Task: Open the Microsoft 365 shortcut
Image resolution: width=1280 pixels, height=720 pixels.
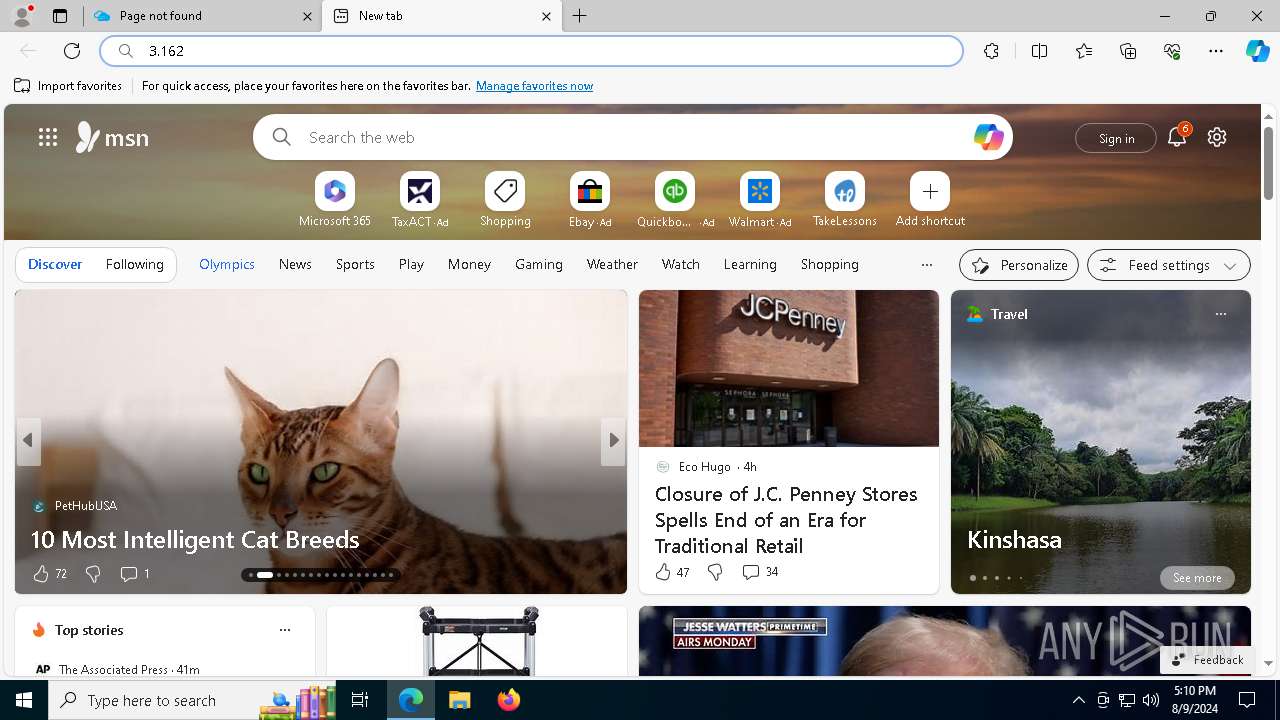Action: click(335, 199)
